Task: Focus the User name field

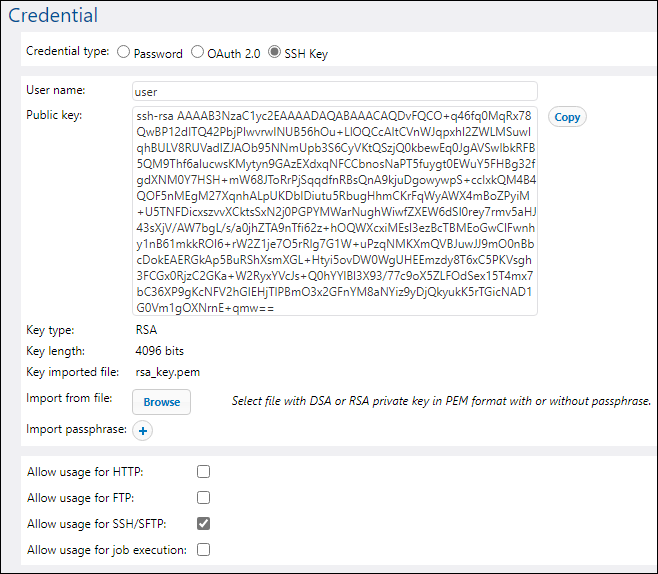Action: 335,91
